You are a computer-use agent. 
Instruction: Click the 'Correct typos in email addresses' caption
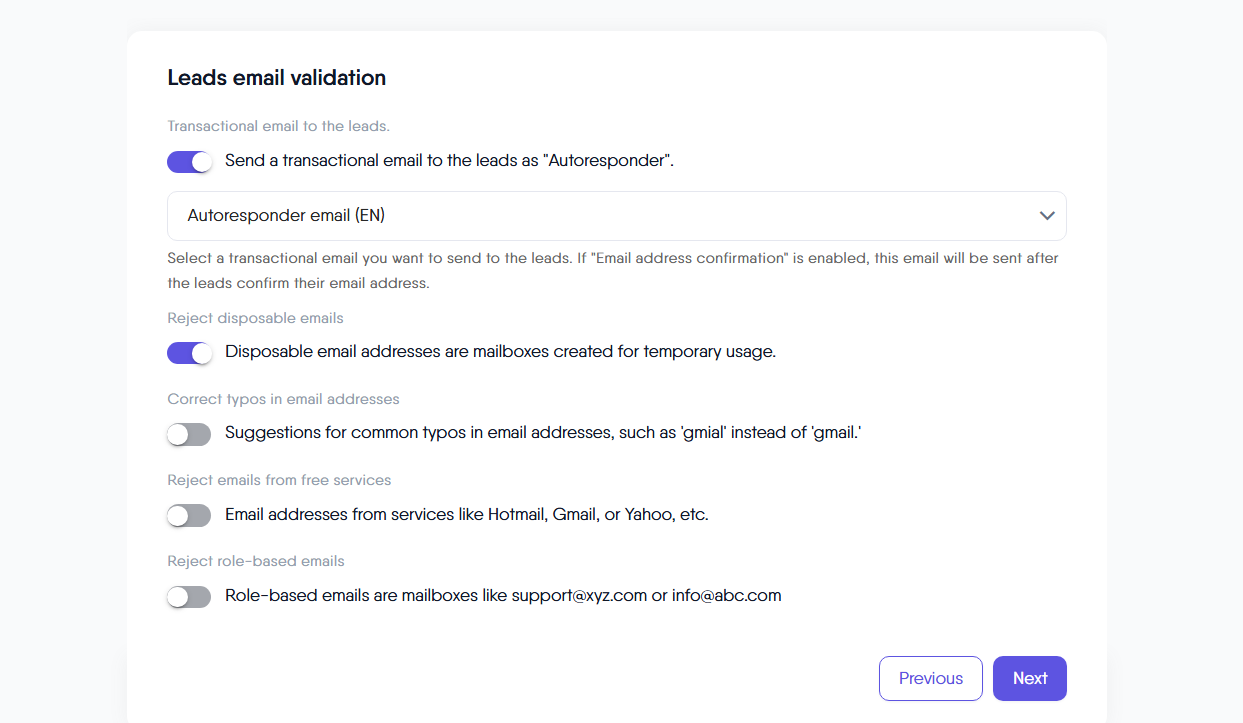[283, 399]
